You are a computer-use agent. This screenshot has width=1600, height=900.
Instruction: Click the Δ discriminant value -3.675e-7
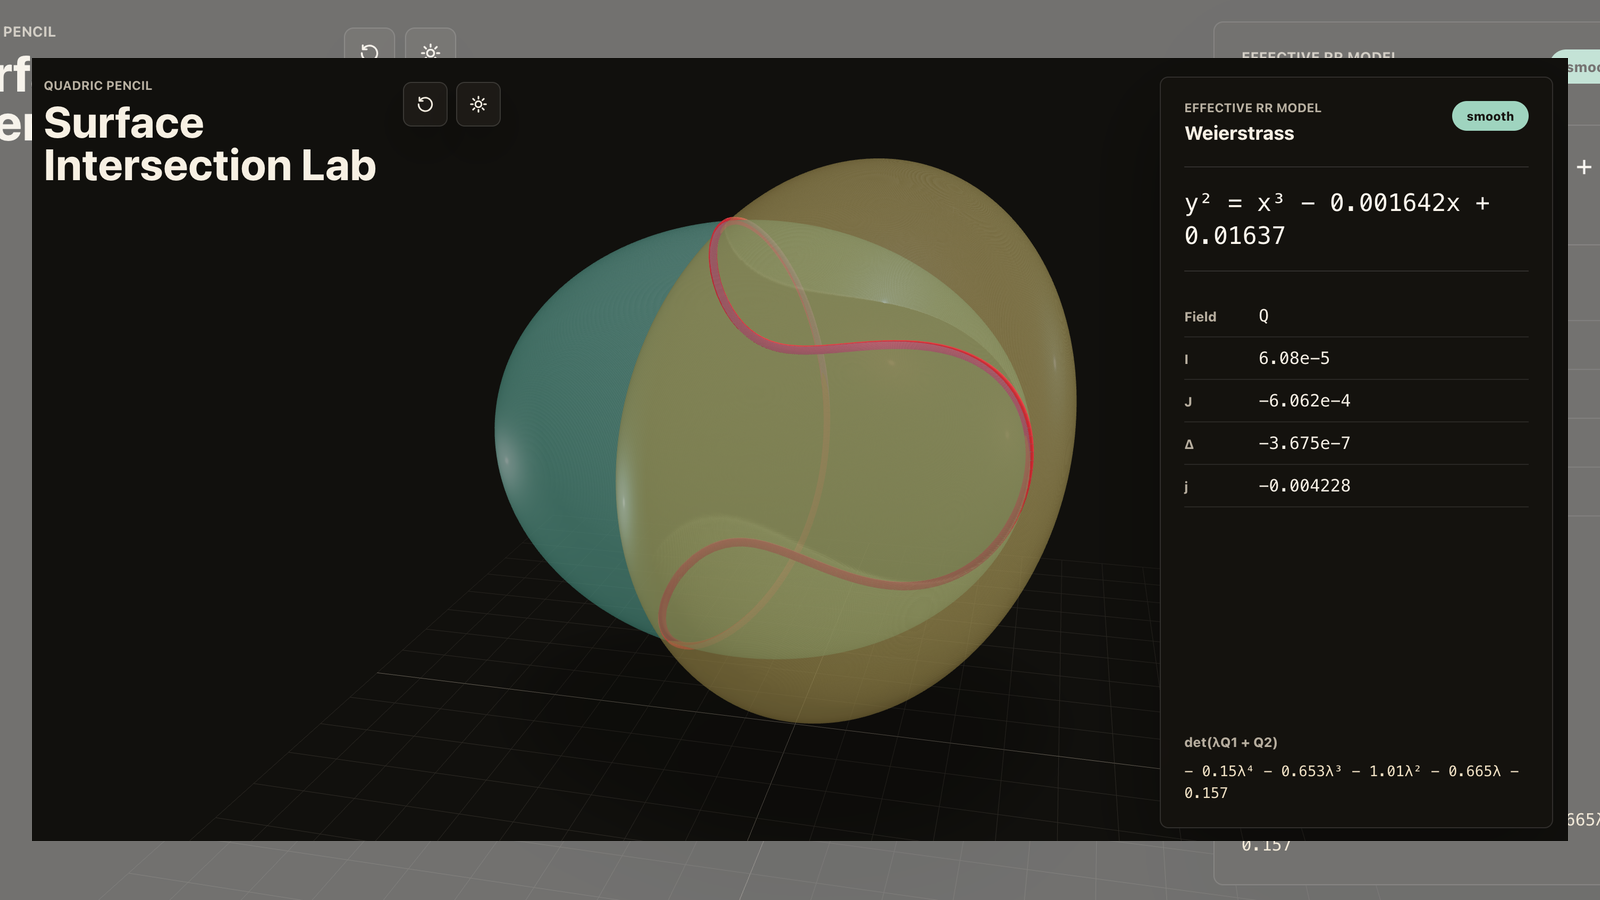click(x=1304, y=443)
